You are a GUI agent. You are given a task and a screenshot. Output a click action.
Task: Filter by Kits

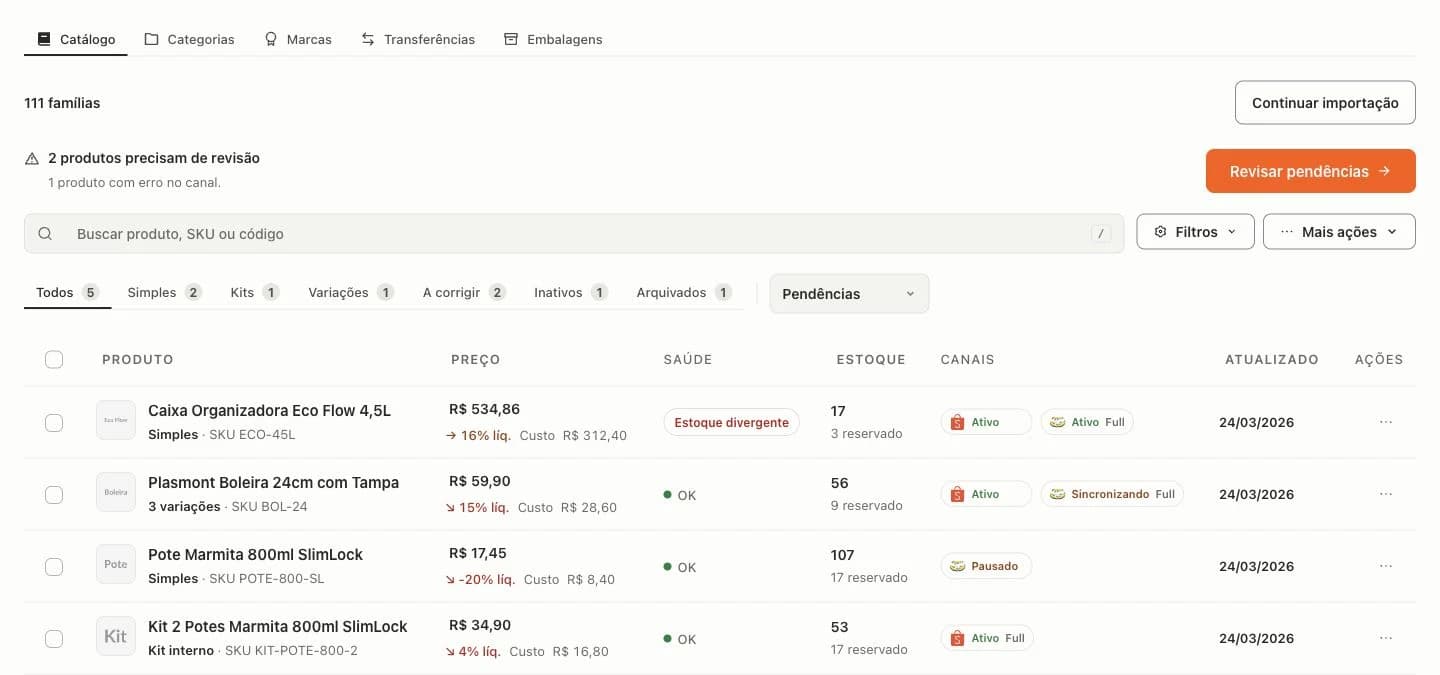tap(254, 292)
